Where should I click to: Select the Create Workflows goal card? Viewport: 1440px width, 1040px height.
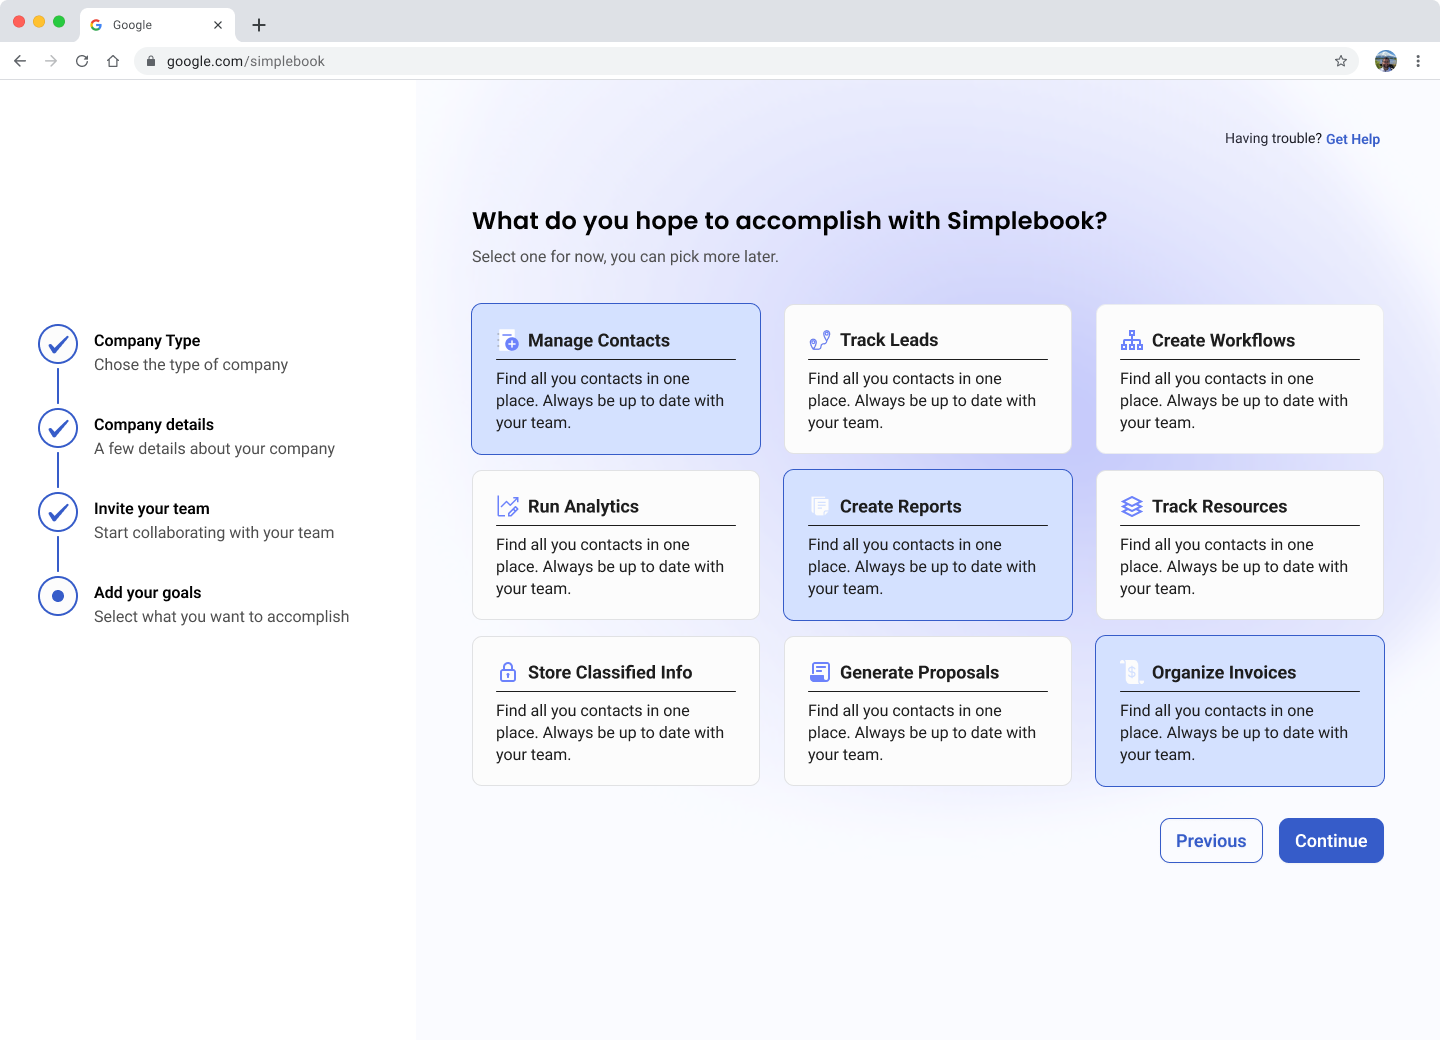coord(1240,379)
